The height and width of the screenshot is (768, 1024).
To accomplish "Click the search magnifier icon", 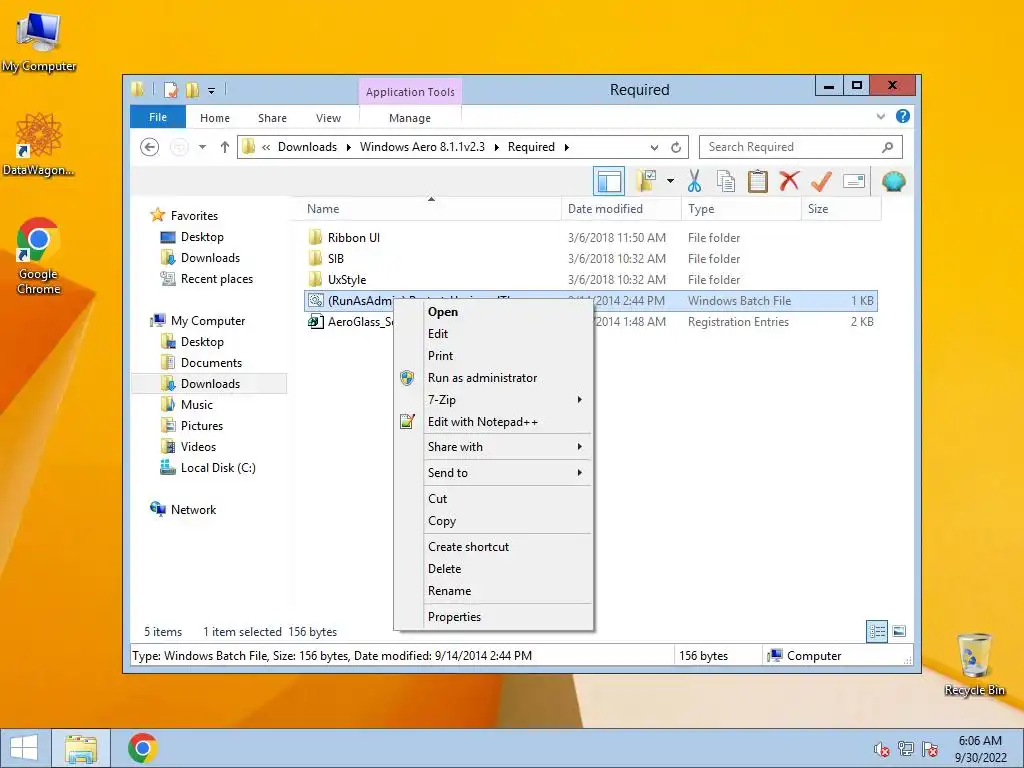I will (x=888, y=147).
